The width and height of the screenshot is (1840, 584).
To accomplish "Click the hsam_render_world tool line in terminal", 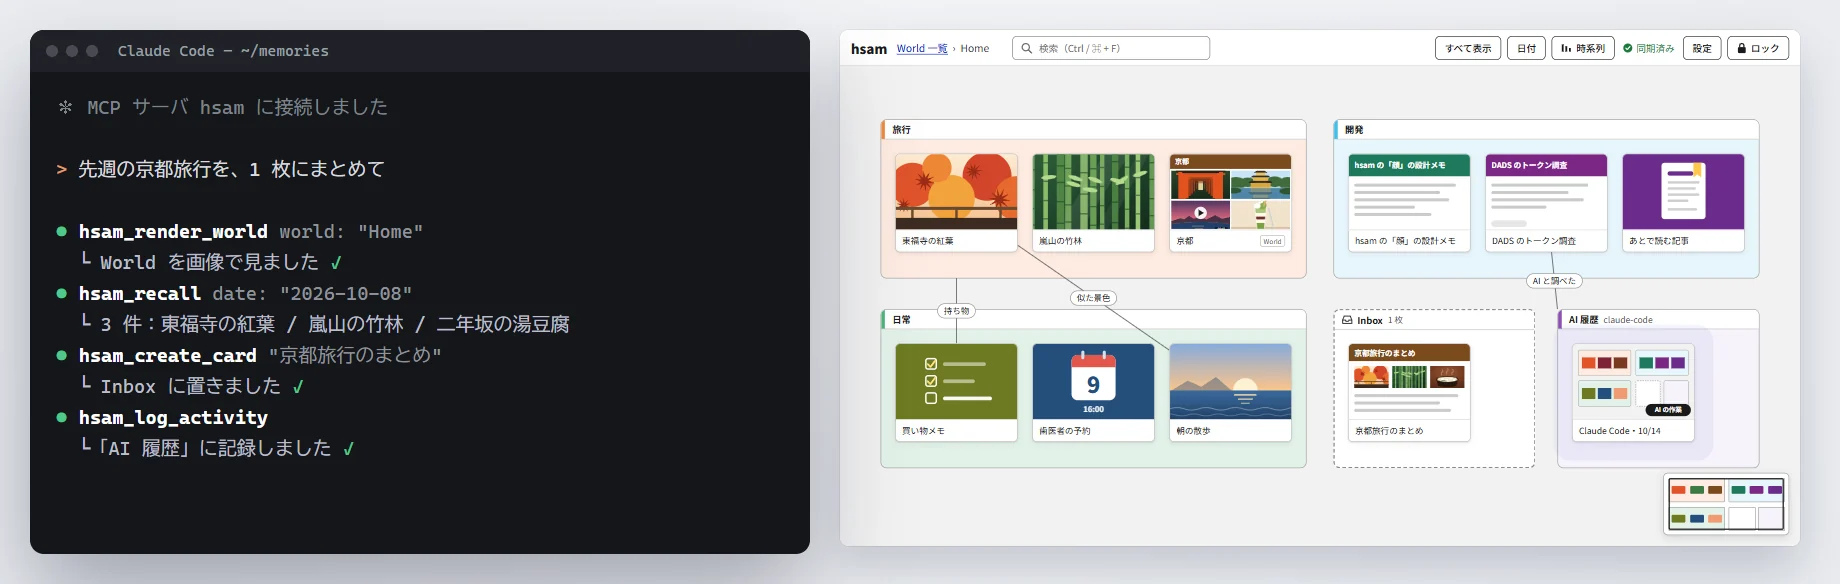I will [x=251, y=231].
